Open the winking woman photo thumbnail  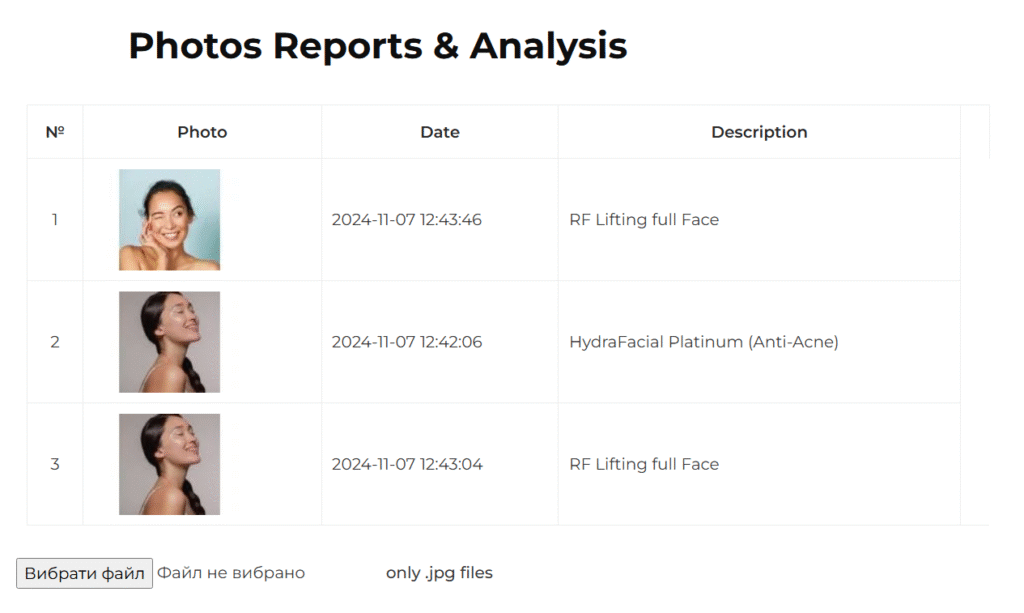(169, 220)
